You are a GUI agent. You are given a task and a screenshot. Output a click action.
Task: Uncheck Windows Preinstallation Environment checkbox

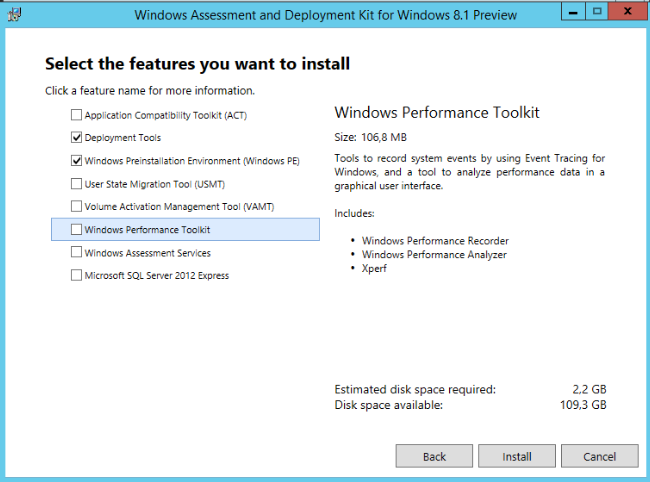(77, 161)
